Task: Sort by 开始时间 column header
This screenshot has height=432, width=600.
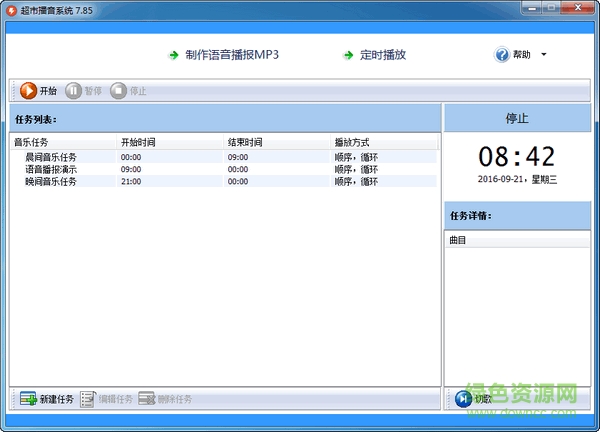Action: pyautogui.click(x=170, y=142)
